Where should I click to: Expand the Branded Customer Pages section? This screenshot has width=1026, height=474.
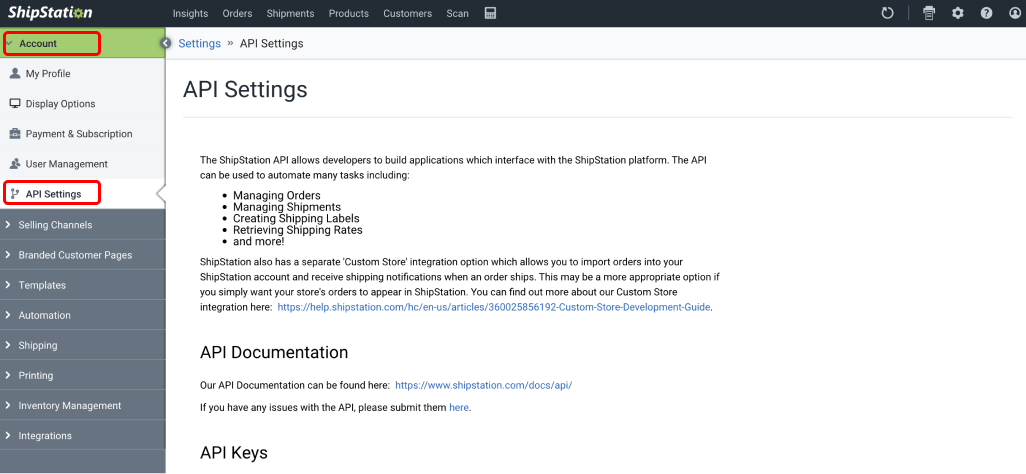click(x=82, y=255)
